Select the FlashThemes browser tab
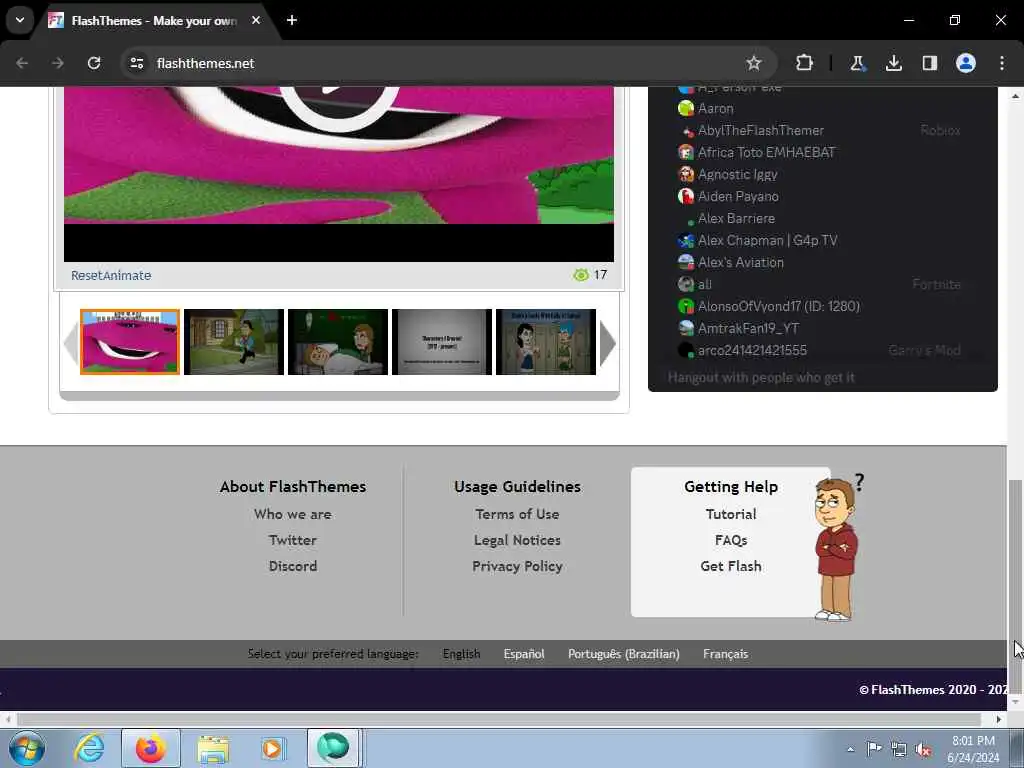Screen dimensions: 1024x768 153,20
